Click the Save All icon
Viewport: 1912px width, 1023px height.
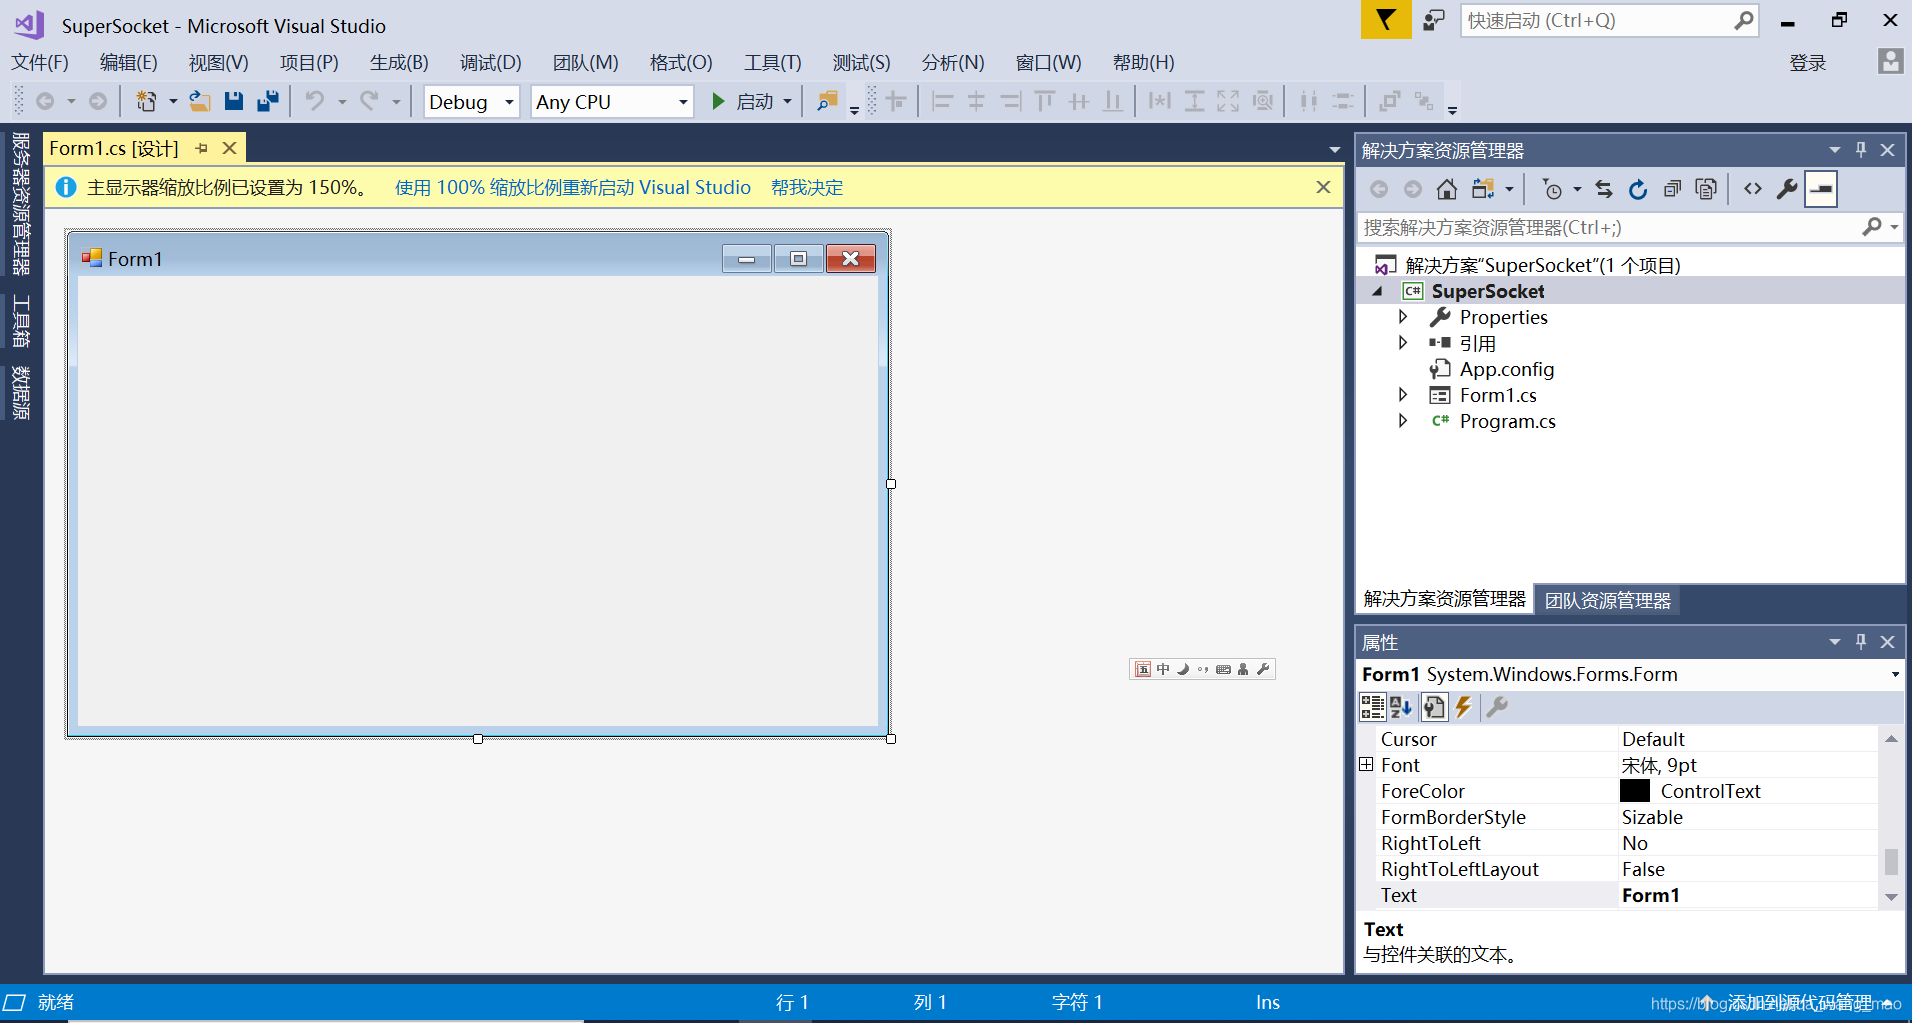(268, 101)
